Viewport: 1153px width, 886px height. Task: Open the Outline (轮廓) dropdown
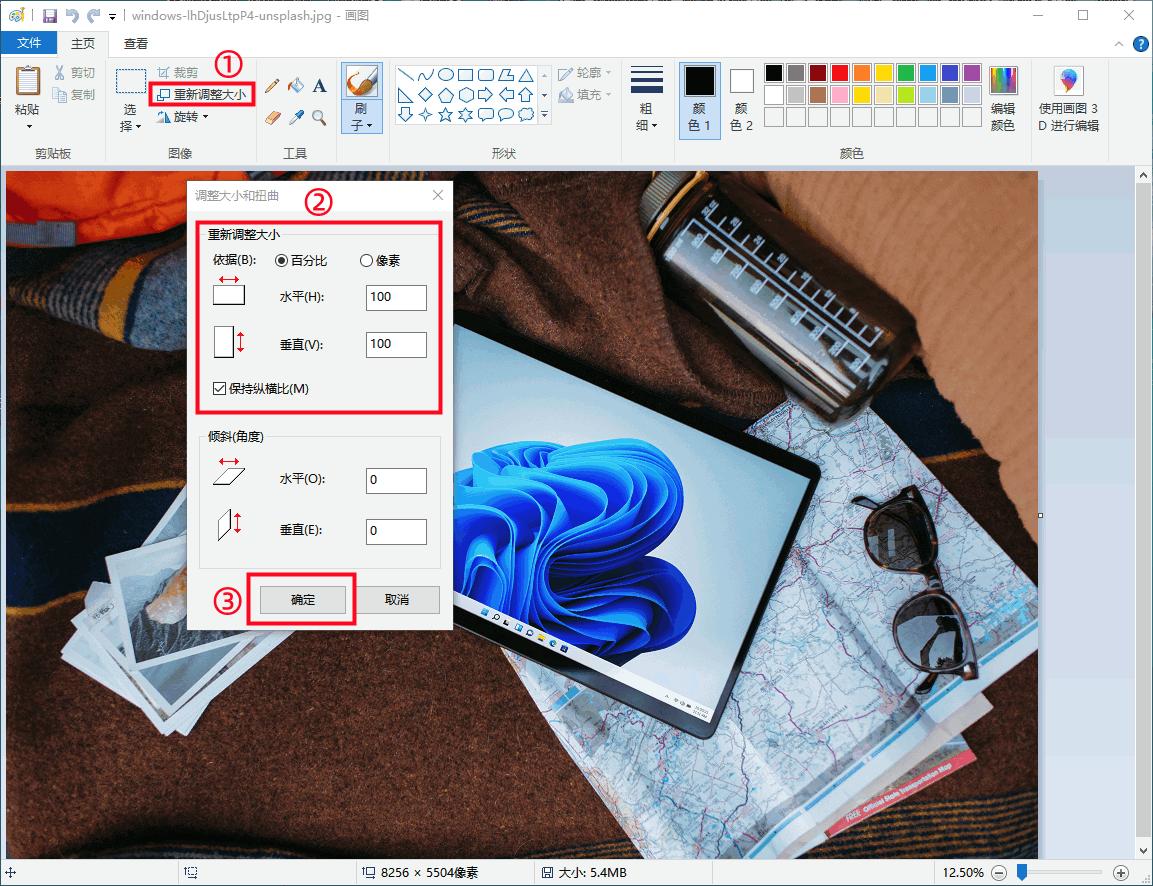585,73
